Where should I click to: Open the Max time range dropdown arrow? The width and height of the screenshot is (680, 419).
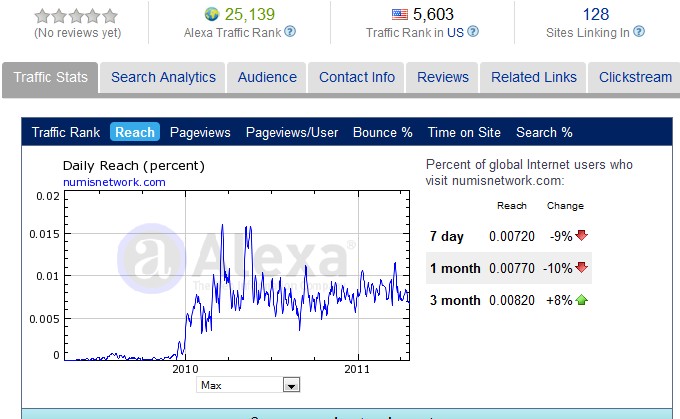291,385
